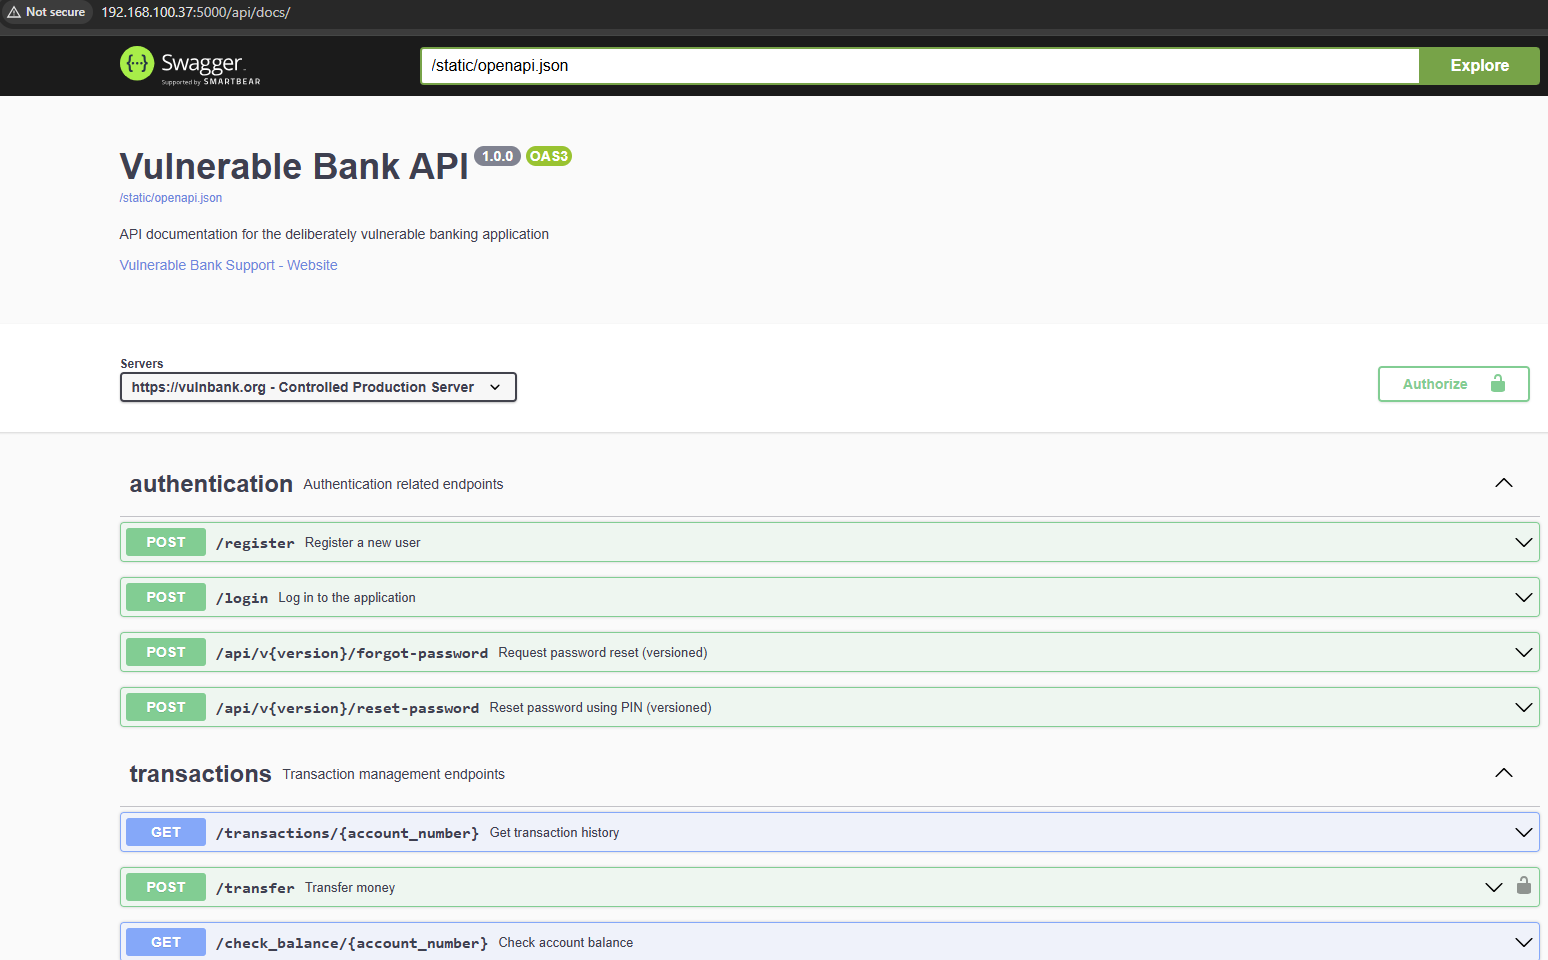Screen dimensions: 1548x960
Task: Collapse the authentication section
Action: pyautogui.click(x=1503, y=484)
